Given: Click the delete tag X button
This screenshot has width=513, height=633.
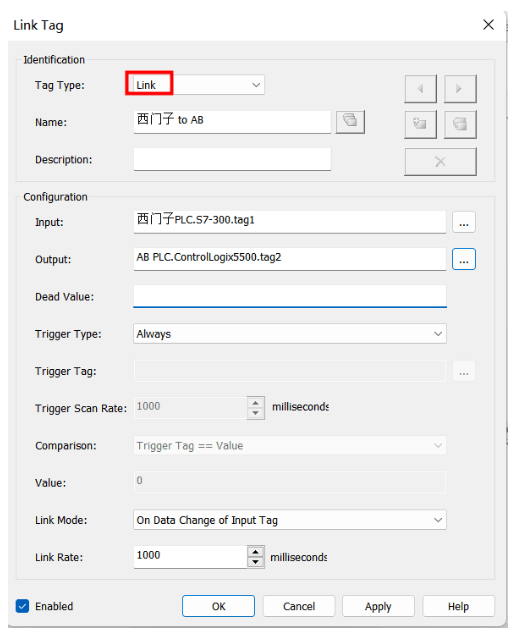Looking at the screenshot, I should click(440, 161).
